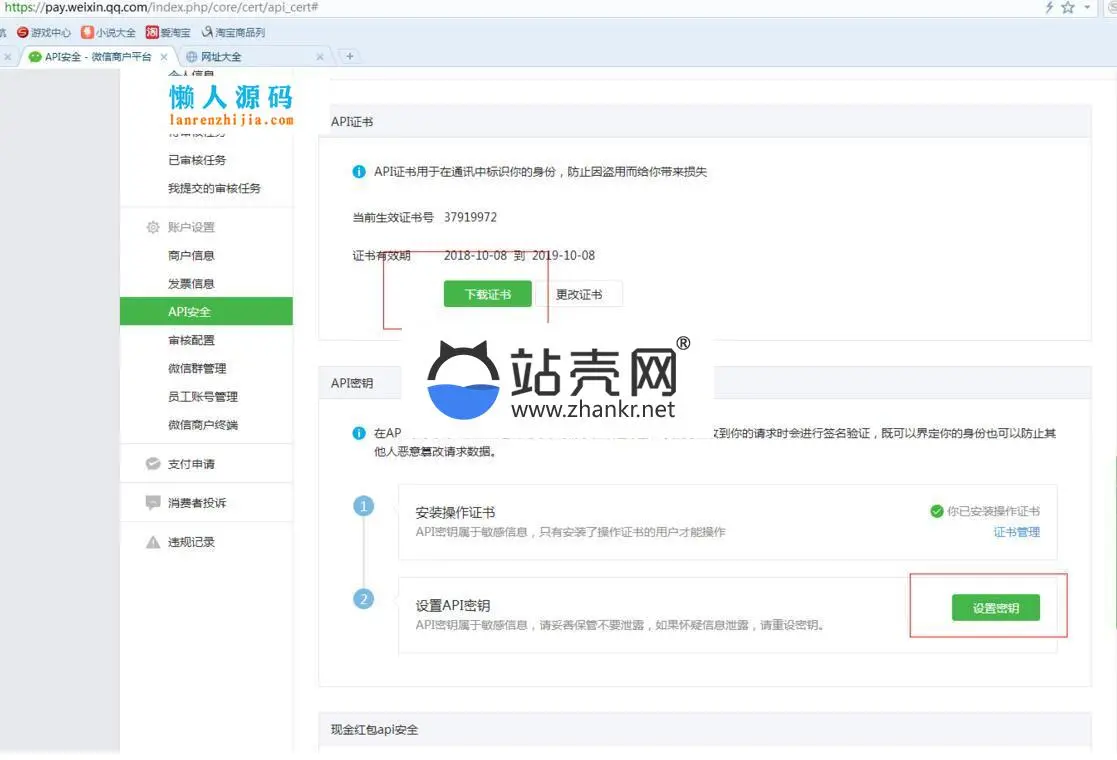Click the green 下载证书 button
This screenshot has width=1117, height=760.
click(487, 294)
